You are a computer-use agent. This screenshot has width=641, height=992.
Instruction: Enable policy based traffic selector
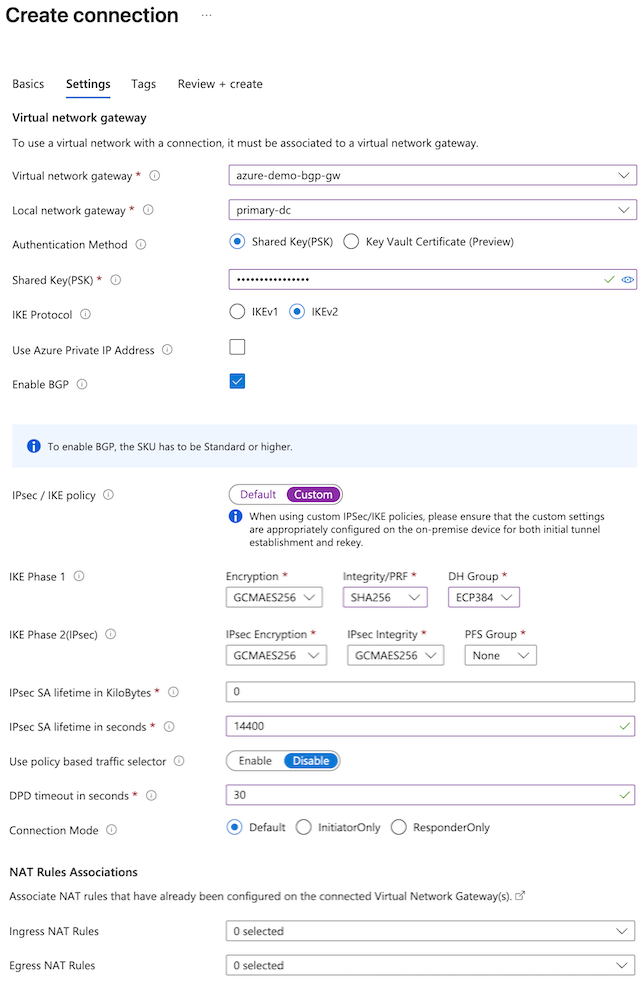[x=255, y=761]
